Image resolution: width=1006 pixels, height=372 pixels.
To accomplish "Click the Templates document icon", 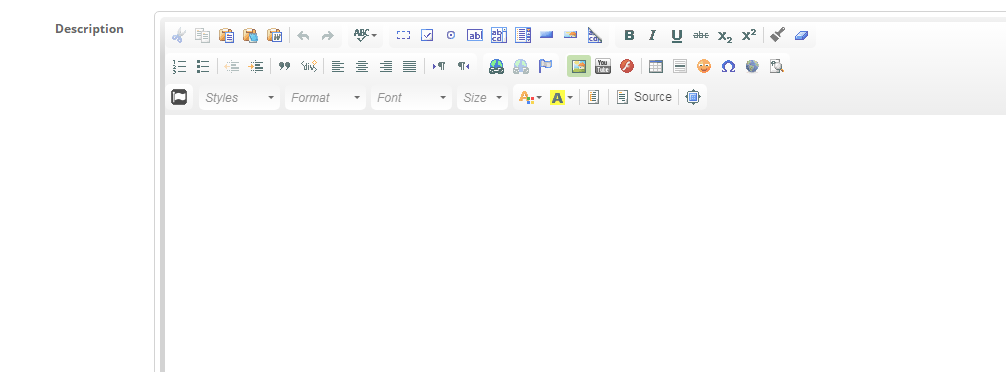I will click(x=593, y=97).
